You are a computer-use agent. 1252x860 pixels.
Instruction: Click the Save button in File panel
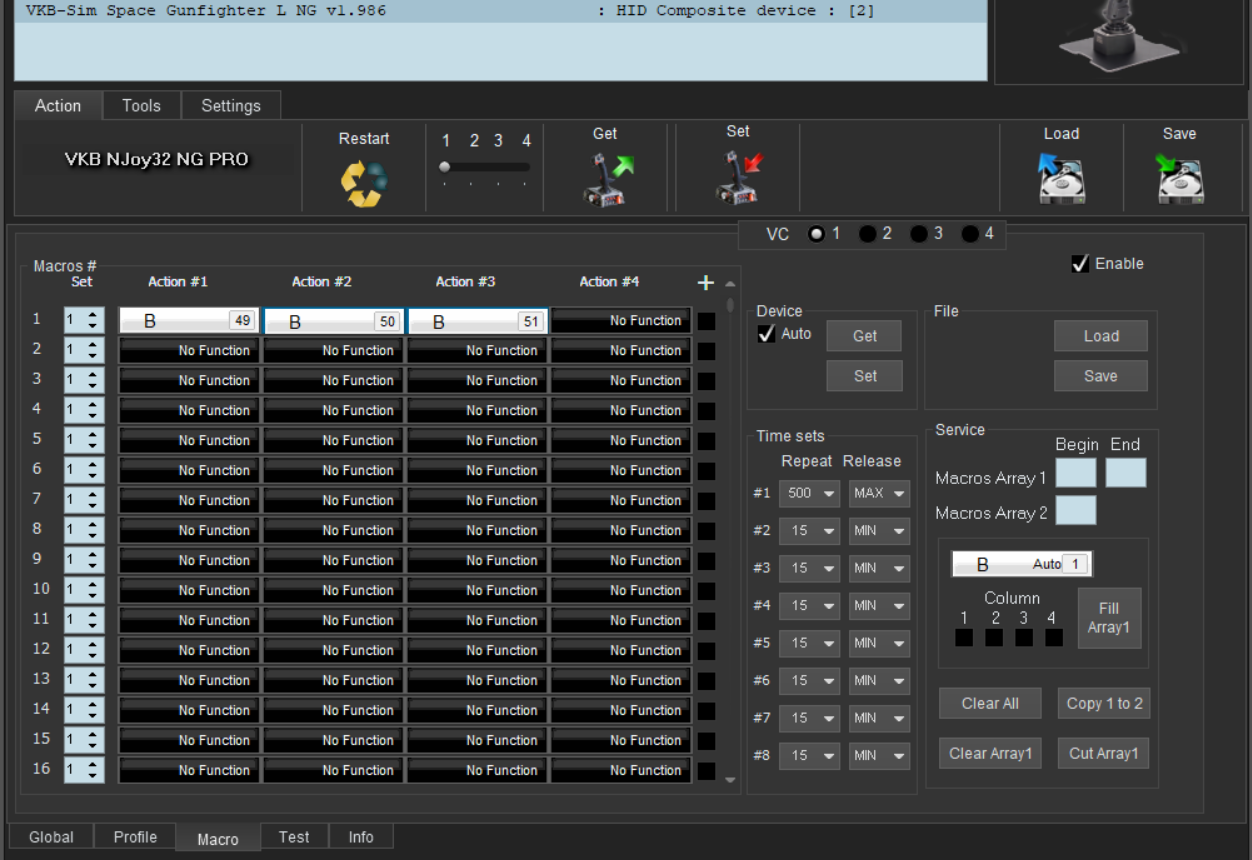pos(1101,376)
